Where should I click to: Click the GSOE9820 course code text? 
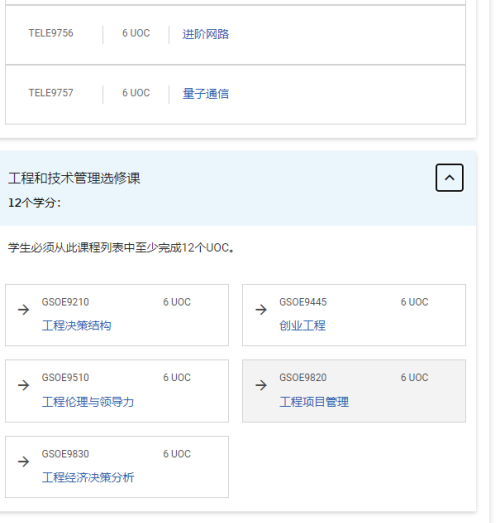point(303,378)
